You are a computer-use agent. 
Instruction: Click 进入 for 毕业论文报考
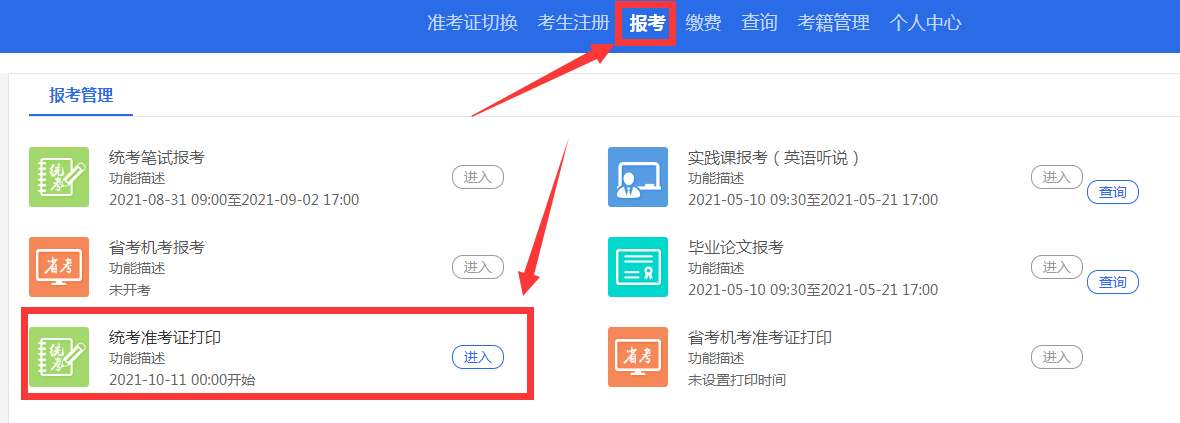point(1057,267)
